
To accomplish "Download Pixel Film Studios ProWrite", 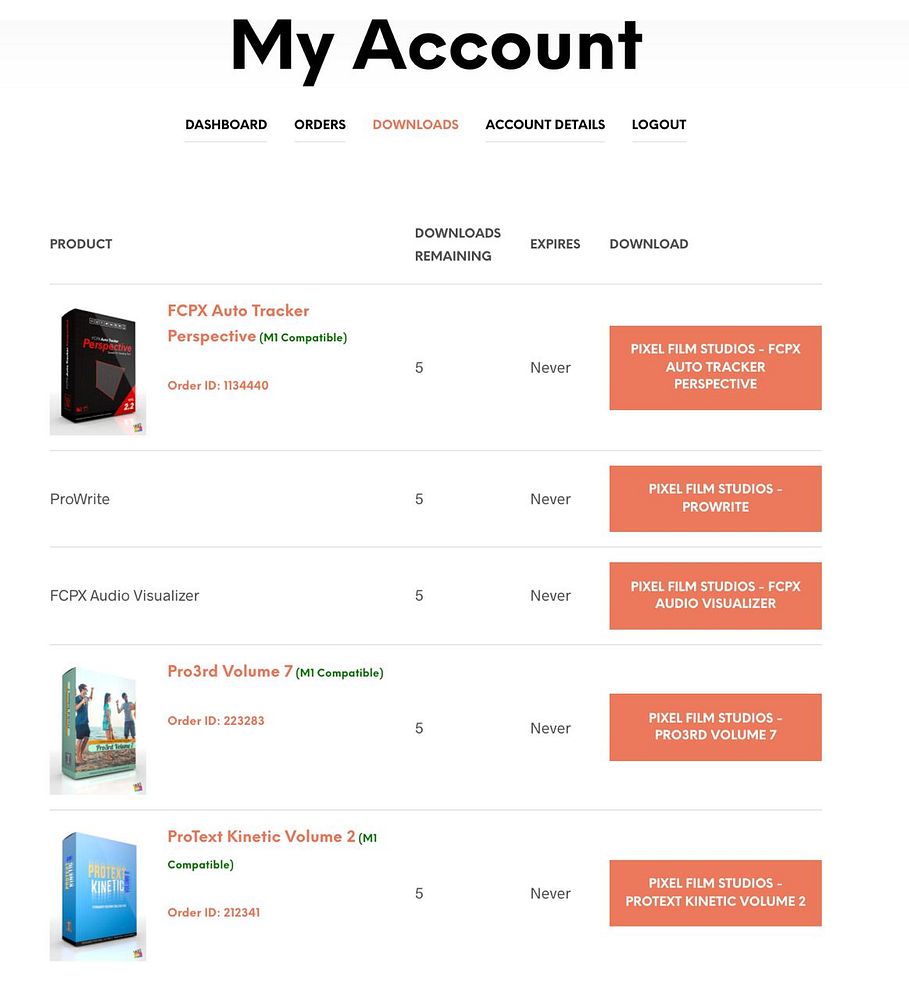I will tap(715, 498).
